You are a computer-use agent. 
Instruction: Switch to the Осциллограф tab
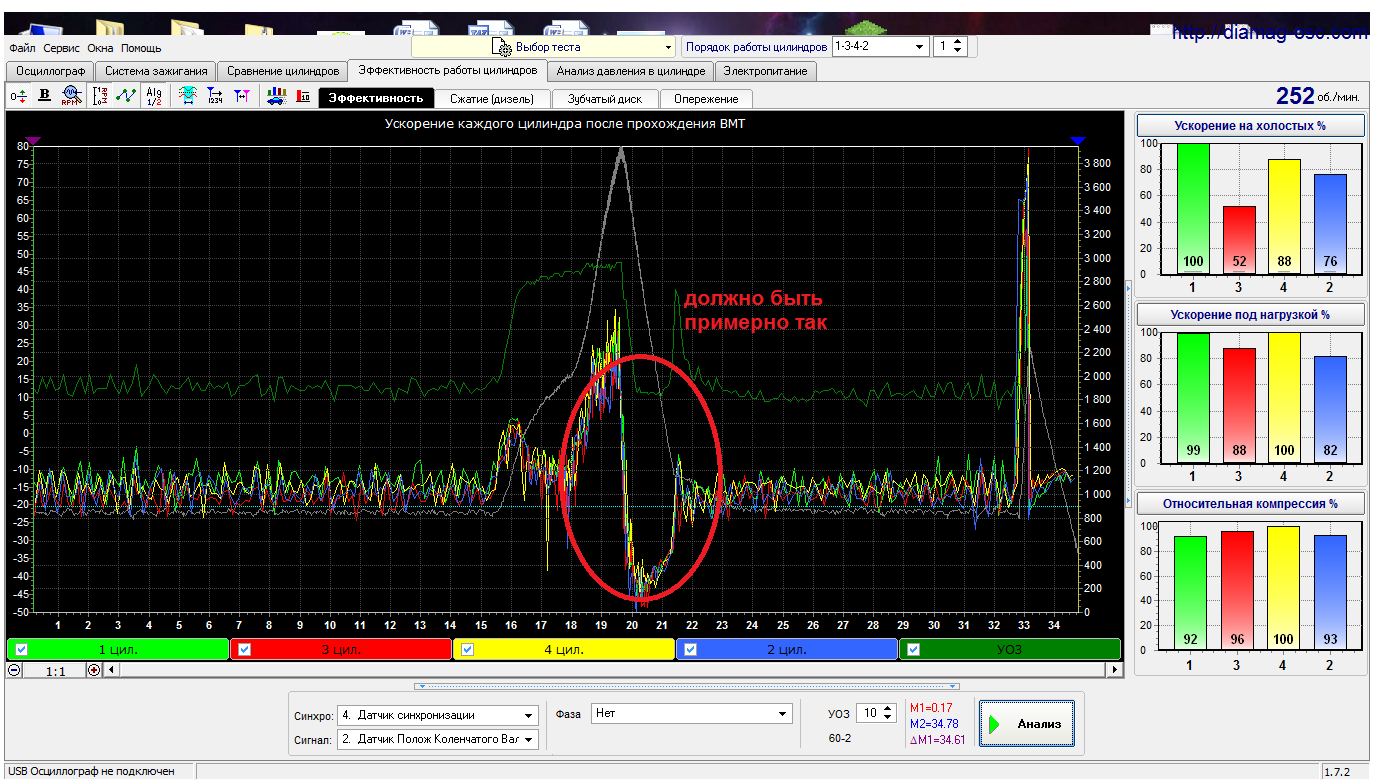(50, 71)
